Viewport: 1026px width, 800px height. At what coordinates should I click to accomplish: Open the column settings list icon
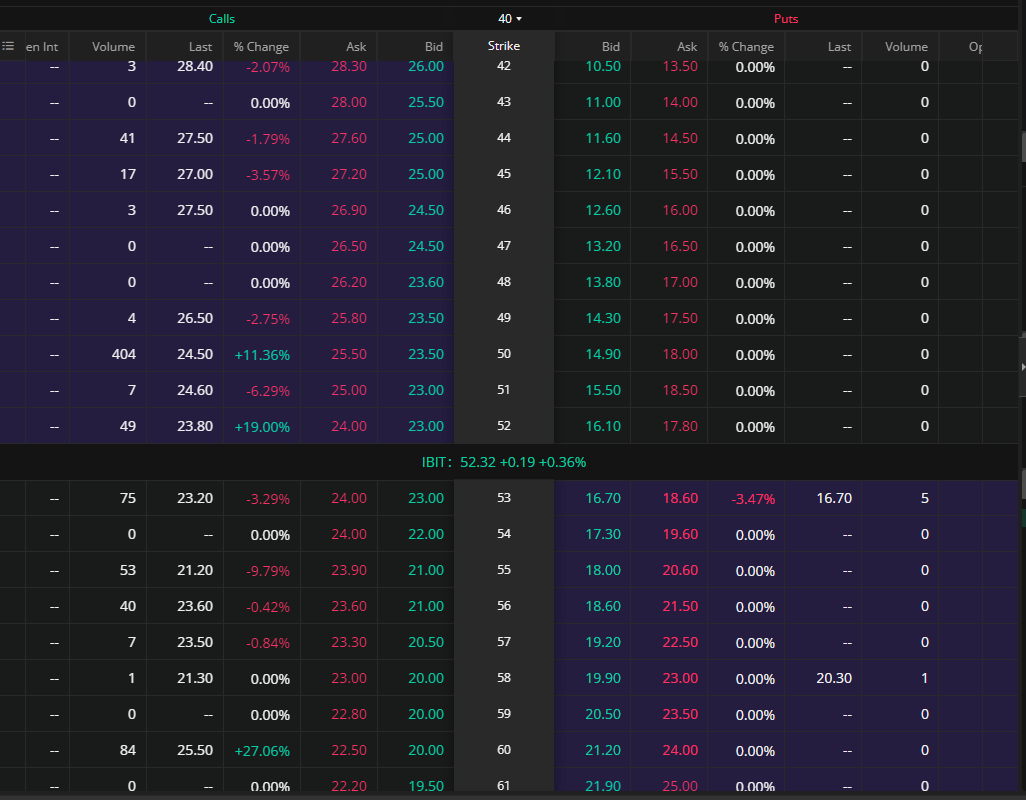[x=8, y=46]
